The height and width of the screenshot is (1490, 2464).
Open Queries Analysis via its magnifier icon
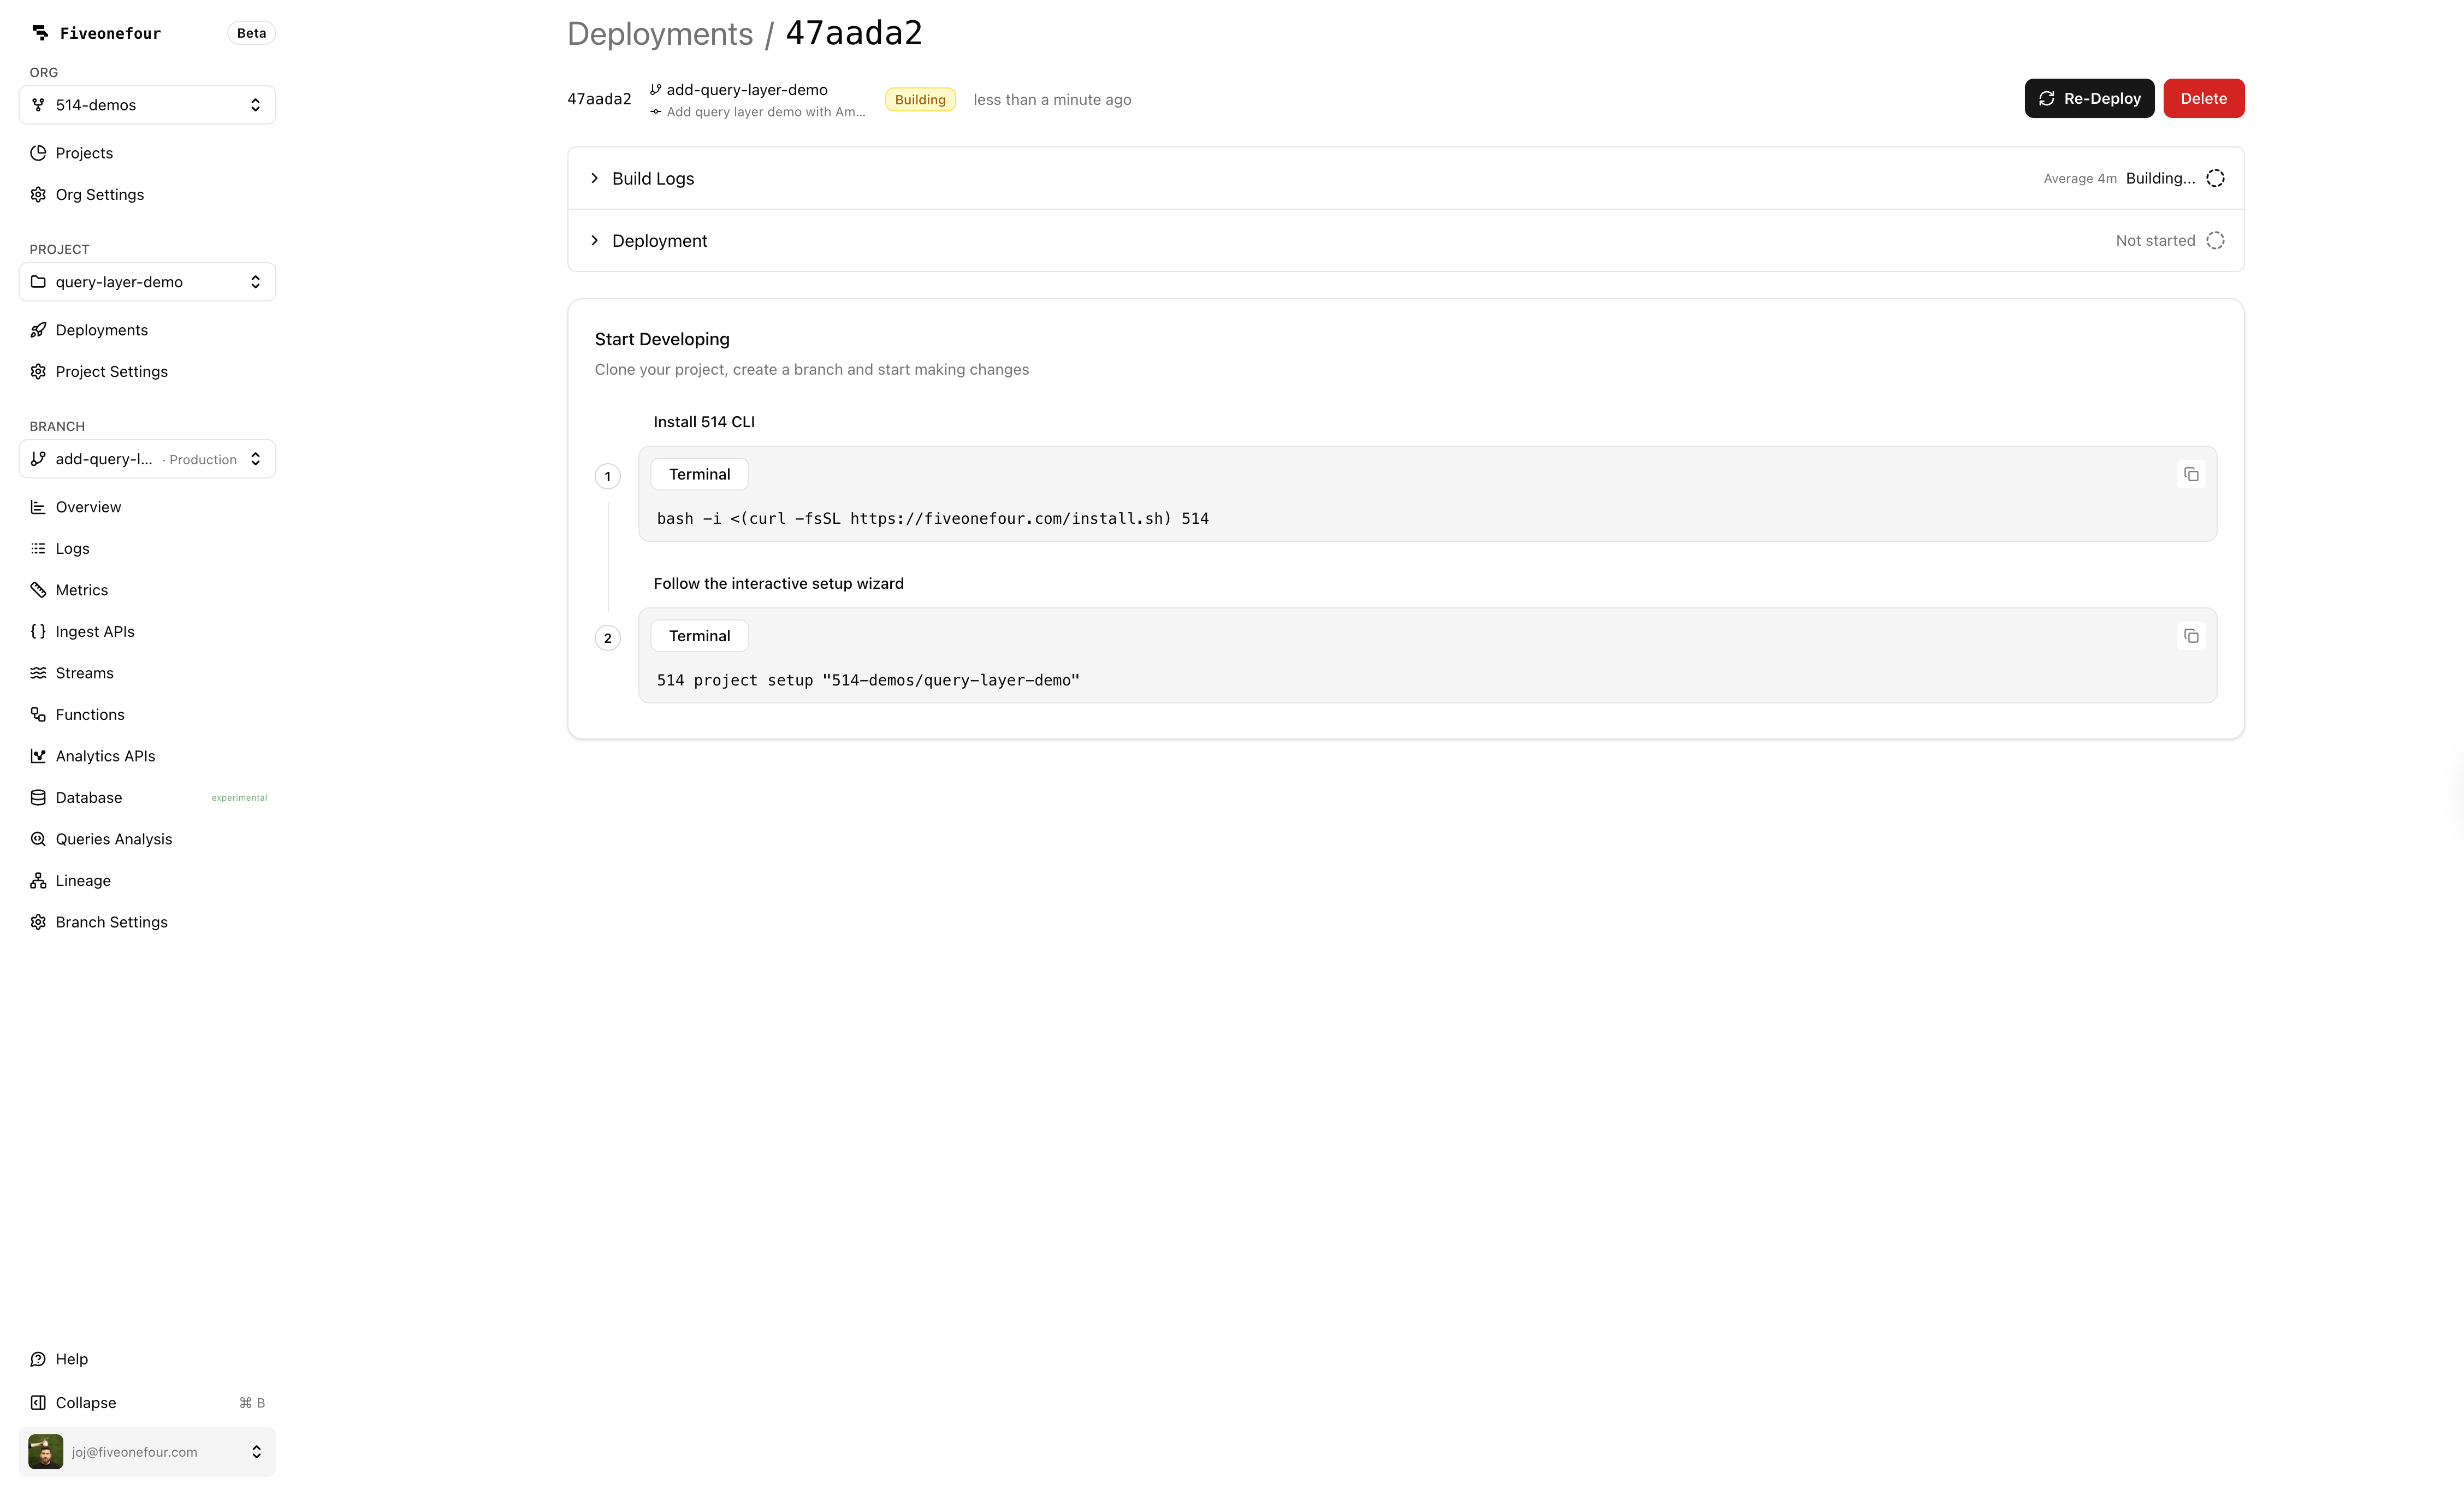click(38, 839)
